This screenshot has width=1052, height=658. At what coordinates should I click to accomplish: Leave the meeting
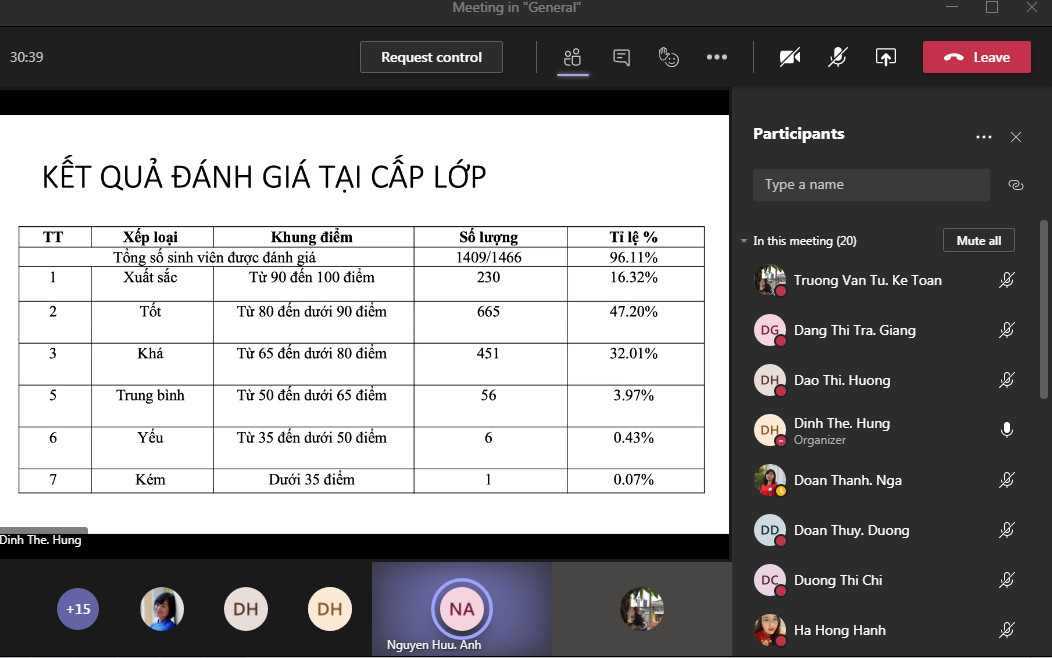coord(976,57)
